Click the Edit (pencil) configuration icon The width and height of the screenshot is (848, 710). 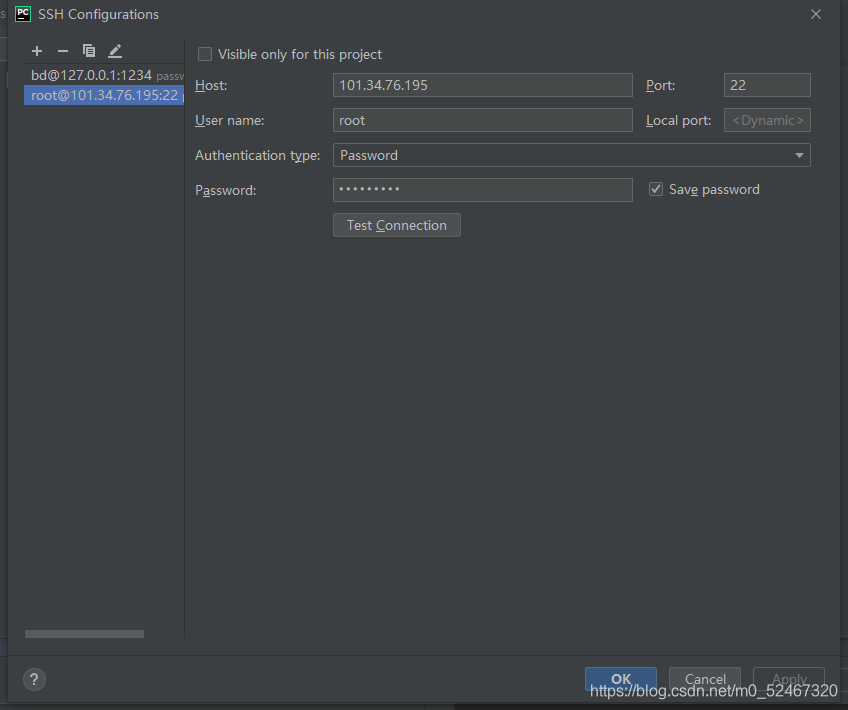tap(115, 51)
